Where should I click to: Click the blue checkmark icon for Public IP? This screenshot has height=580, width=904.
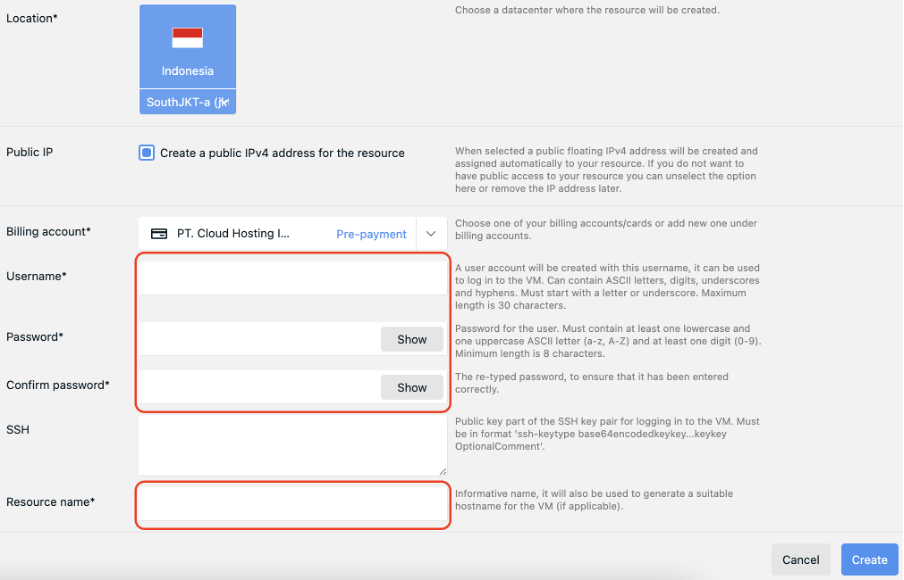[x=145, y=152]
